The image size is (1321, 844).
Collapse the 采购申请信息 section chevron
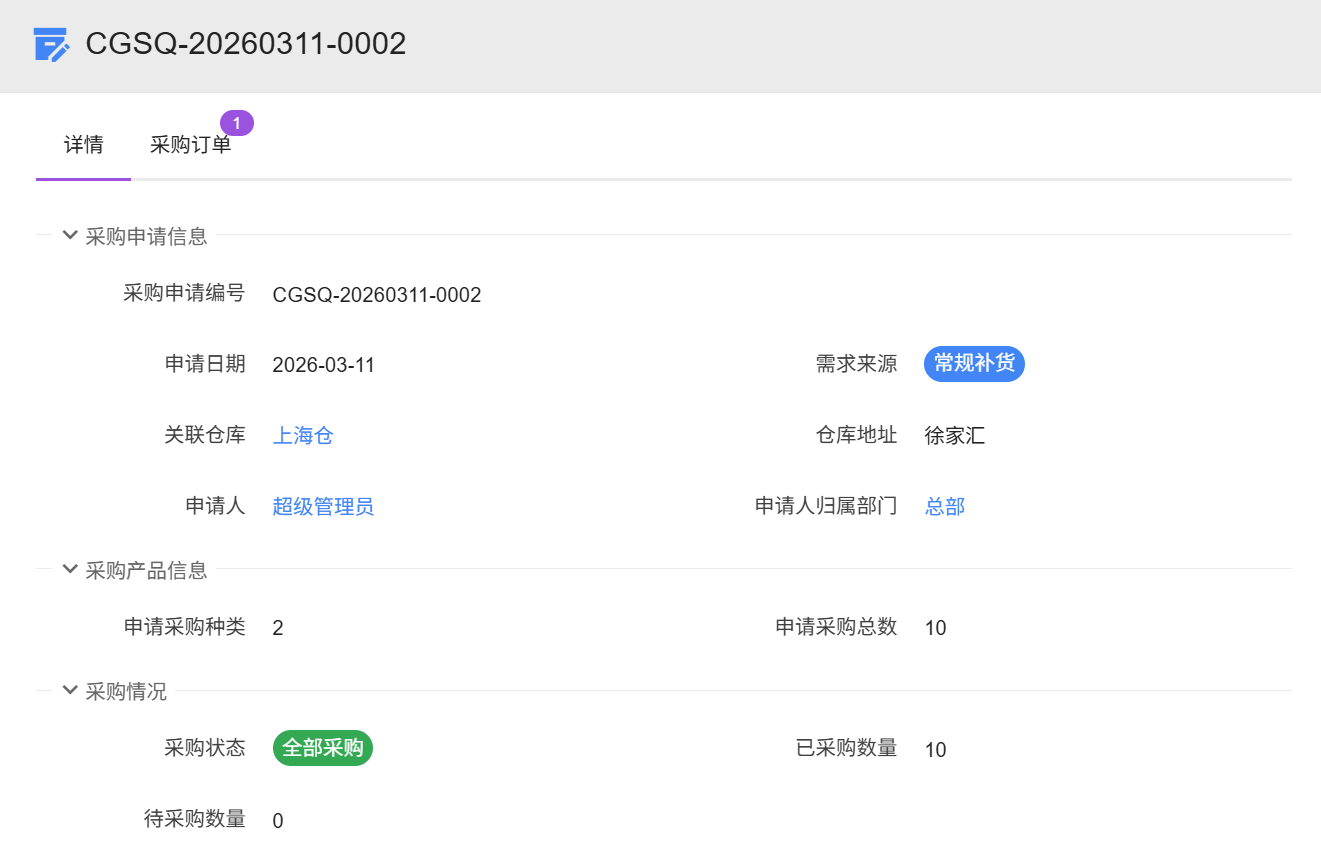coord(70,236)
